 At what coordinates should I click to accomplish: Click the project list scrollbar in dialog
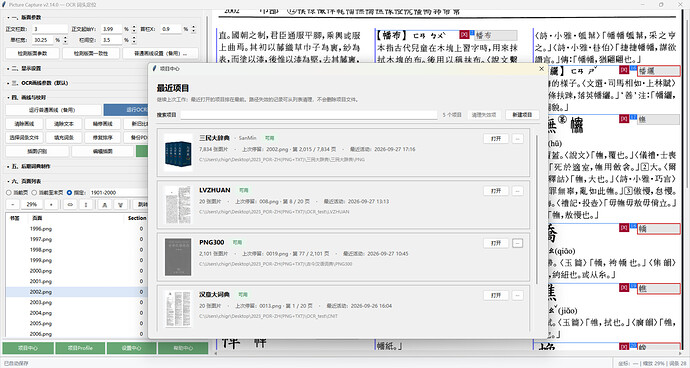pyautogui.click(x=536, y=209)
